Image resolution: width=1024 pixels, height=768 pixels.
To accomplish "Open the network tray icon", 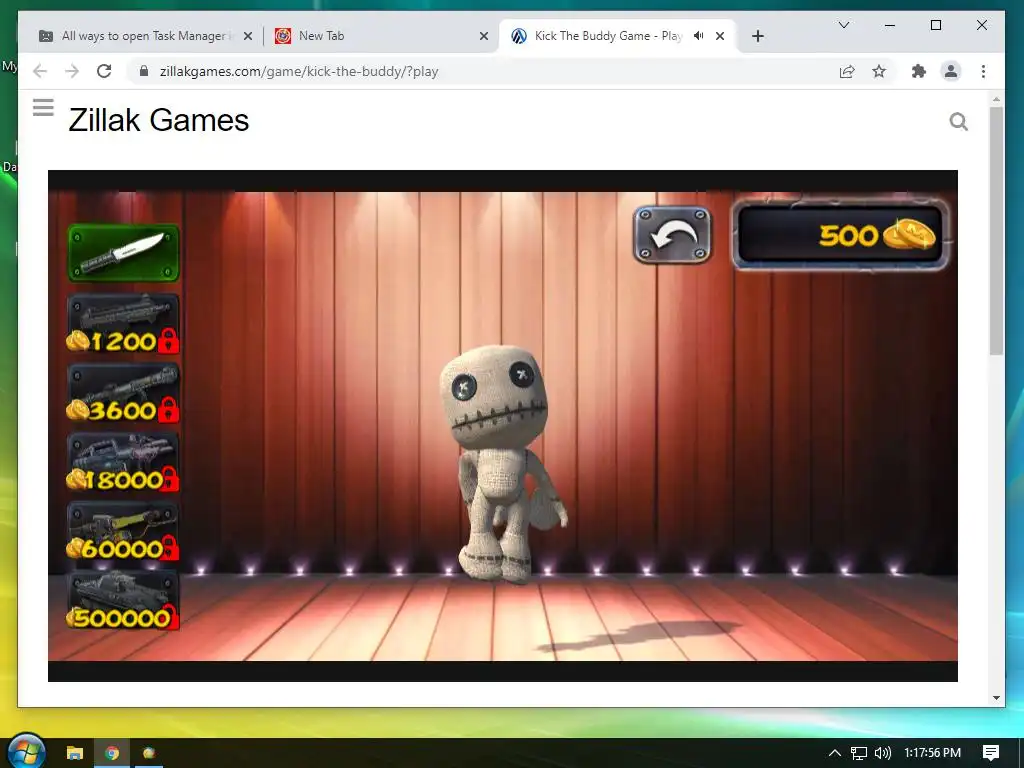I will tap(859, 752).
